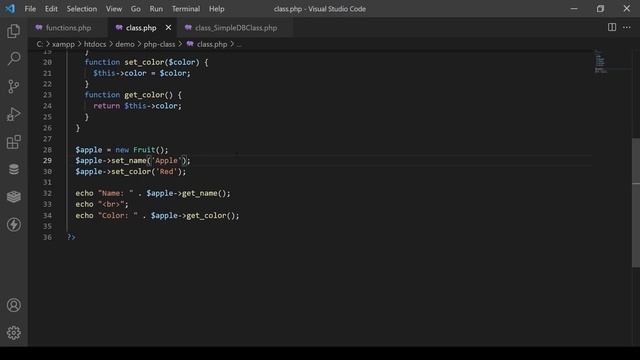Open the Search view icon
The width and height of the screenshot is (640, 360).
tap(13, 58)
